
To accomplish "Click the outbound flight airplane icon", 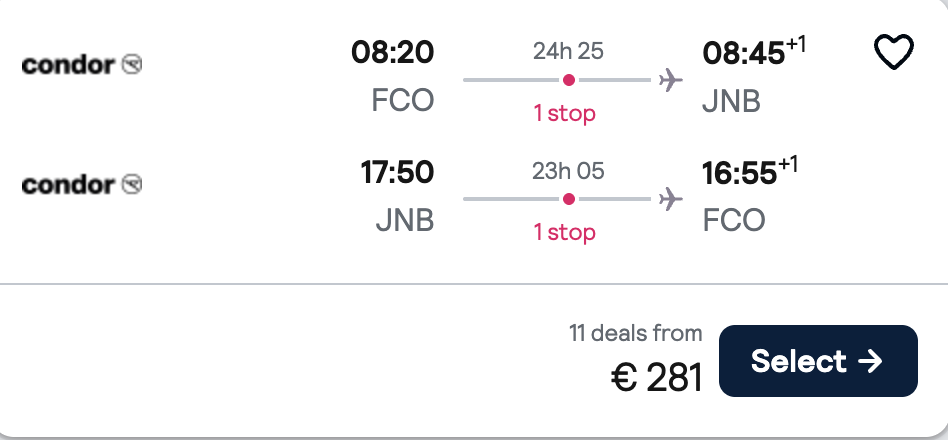I will [670, 80].
